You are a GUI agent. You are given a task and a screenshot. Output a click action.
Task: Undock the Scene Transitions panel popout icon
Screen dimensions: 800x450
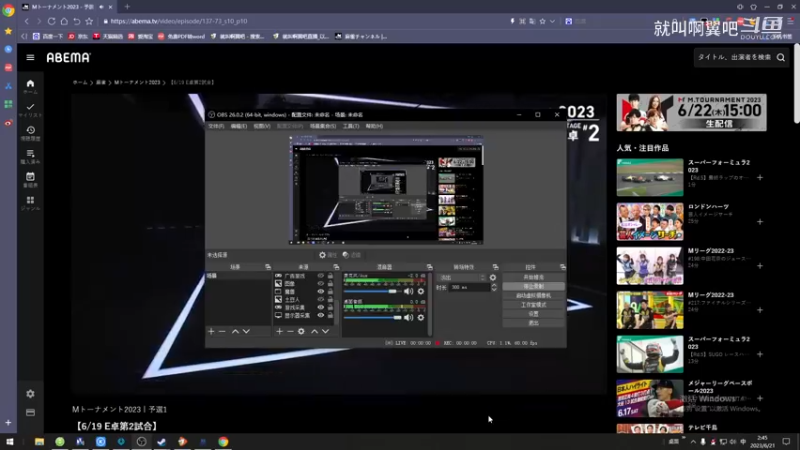pyautogui.click(x=495, y=267)
